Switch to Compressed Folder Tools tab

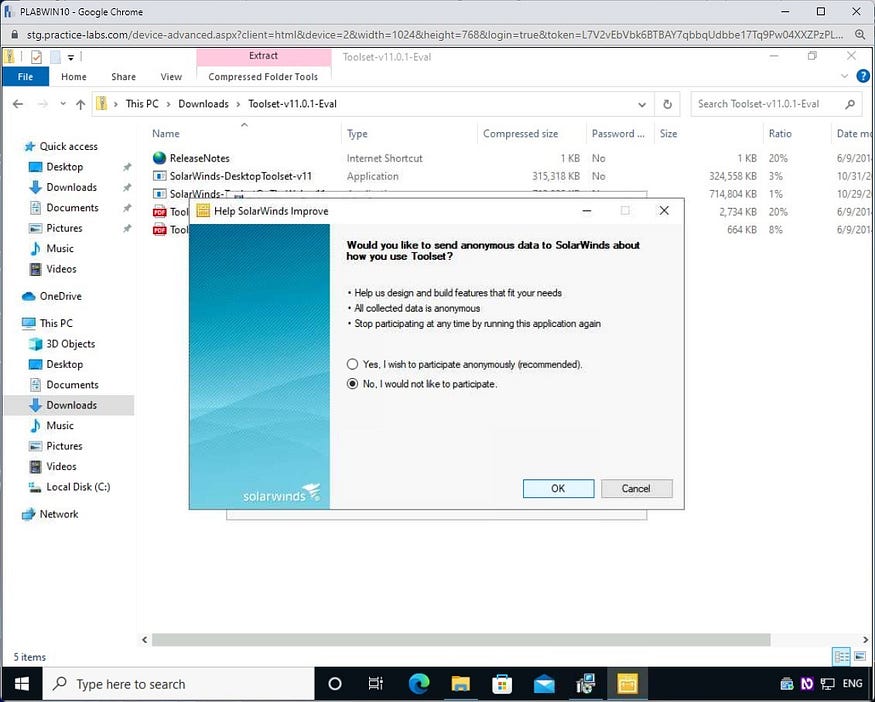[x=263, y=76]
